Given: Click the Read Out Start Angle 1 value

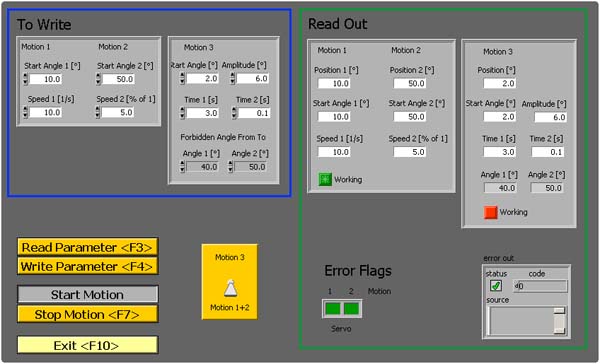Looking at the screenshot, I should click(334, 117).
